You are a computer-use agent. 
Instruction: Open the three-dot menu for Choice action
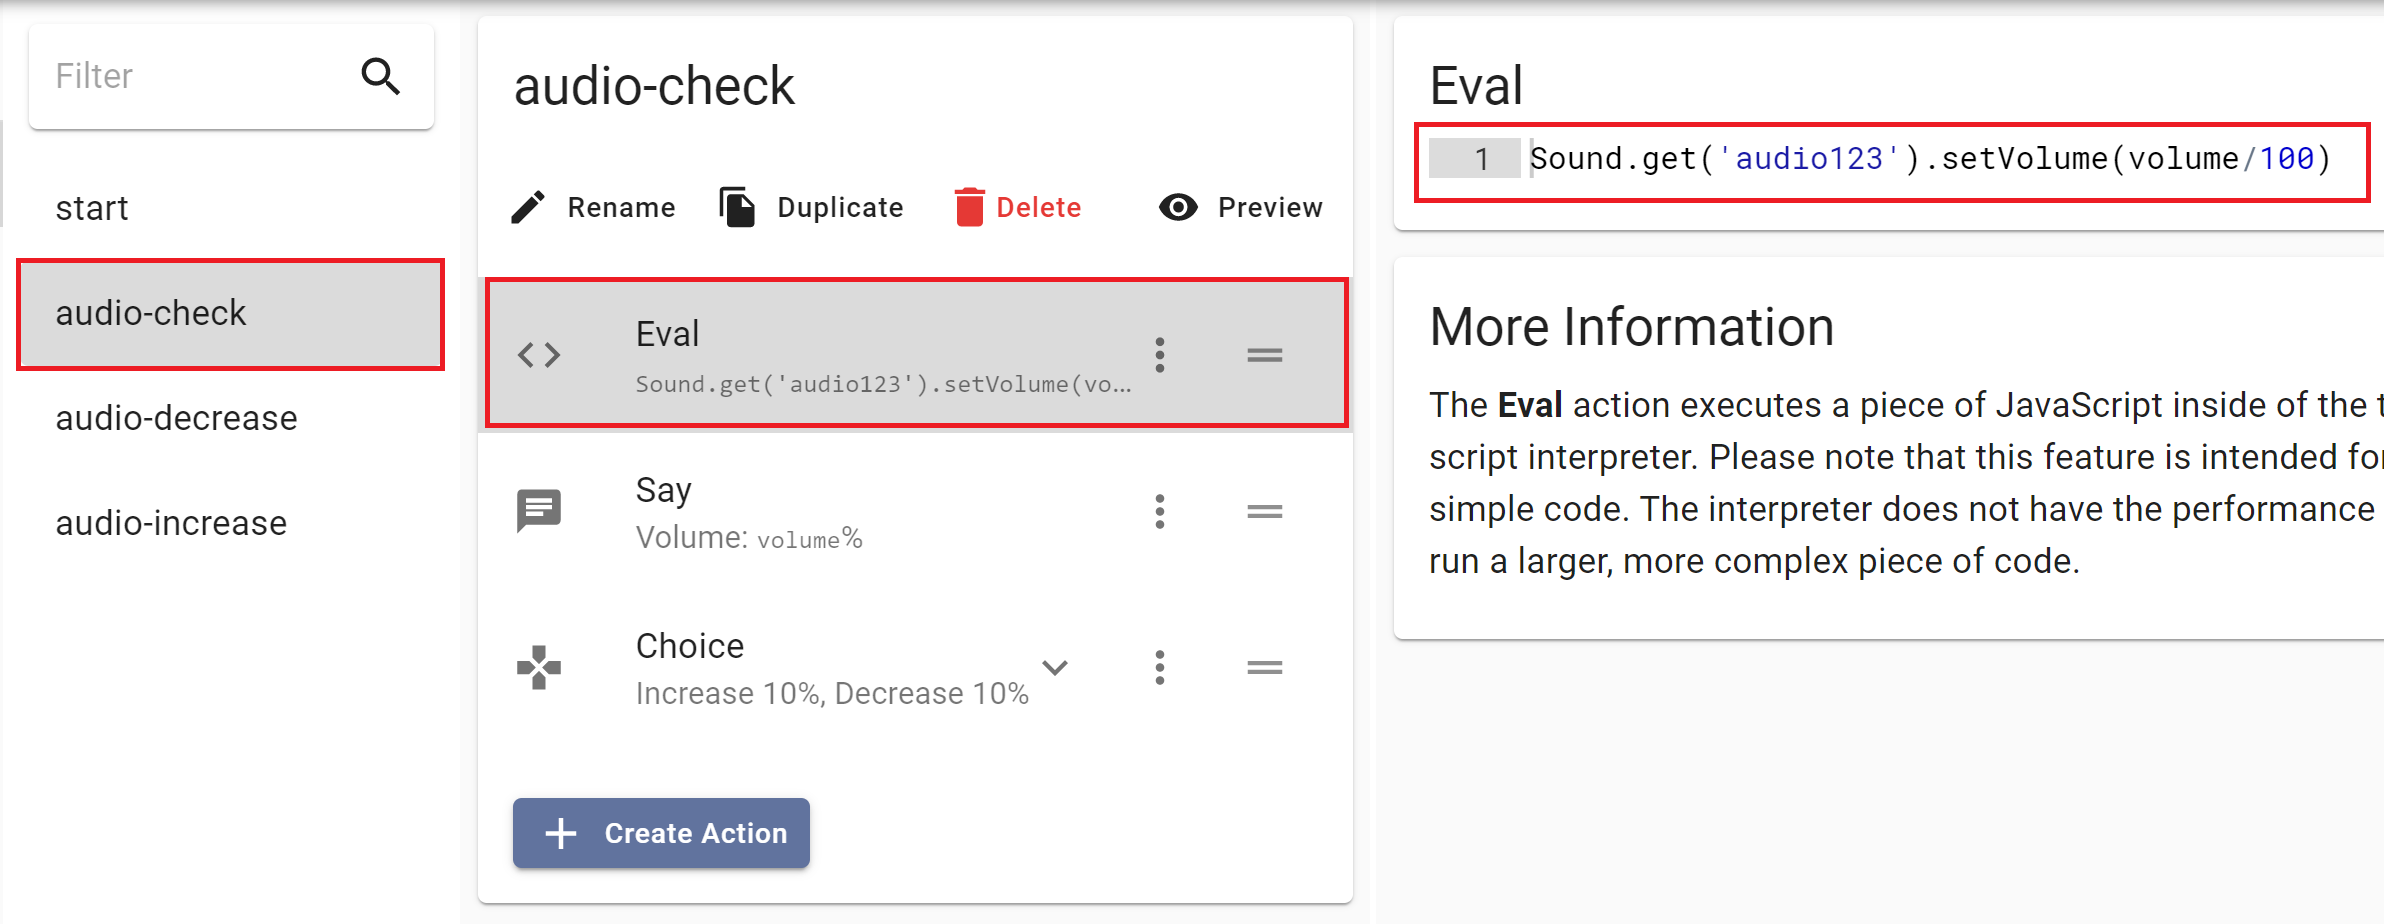[1160, 667]
